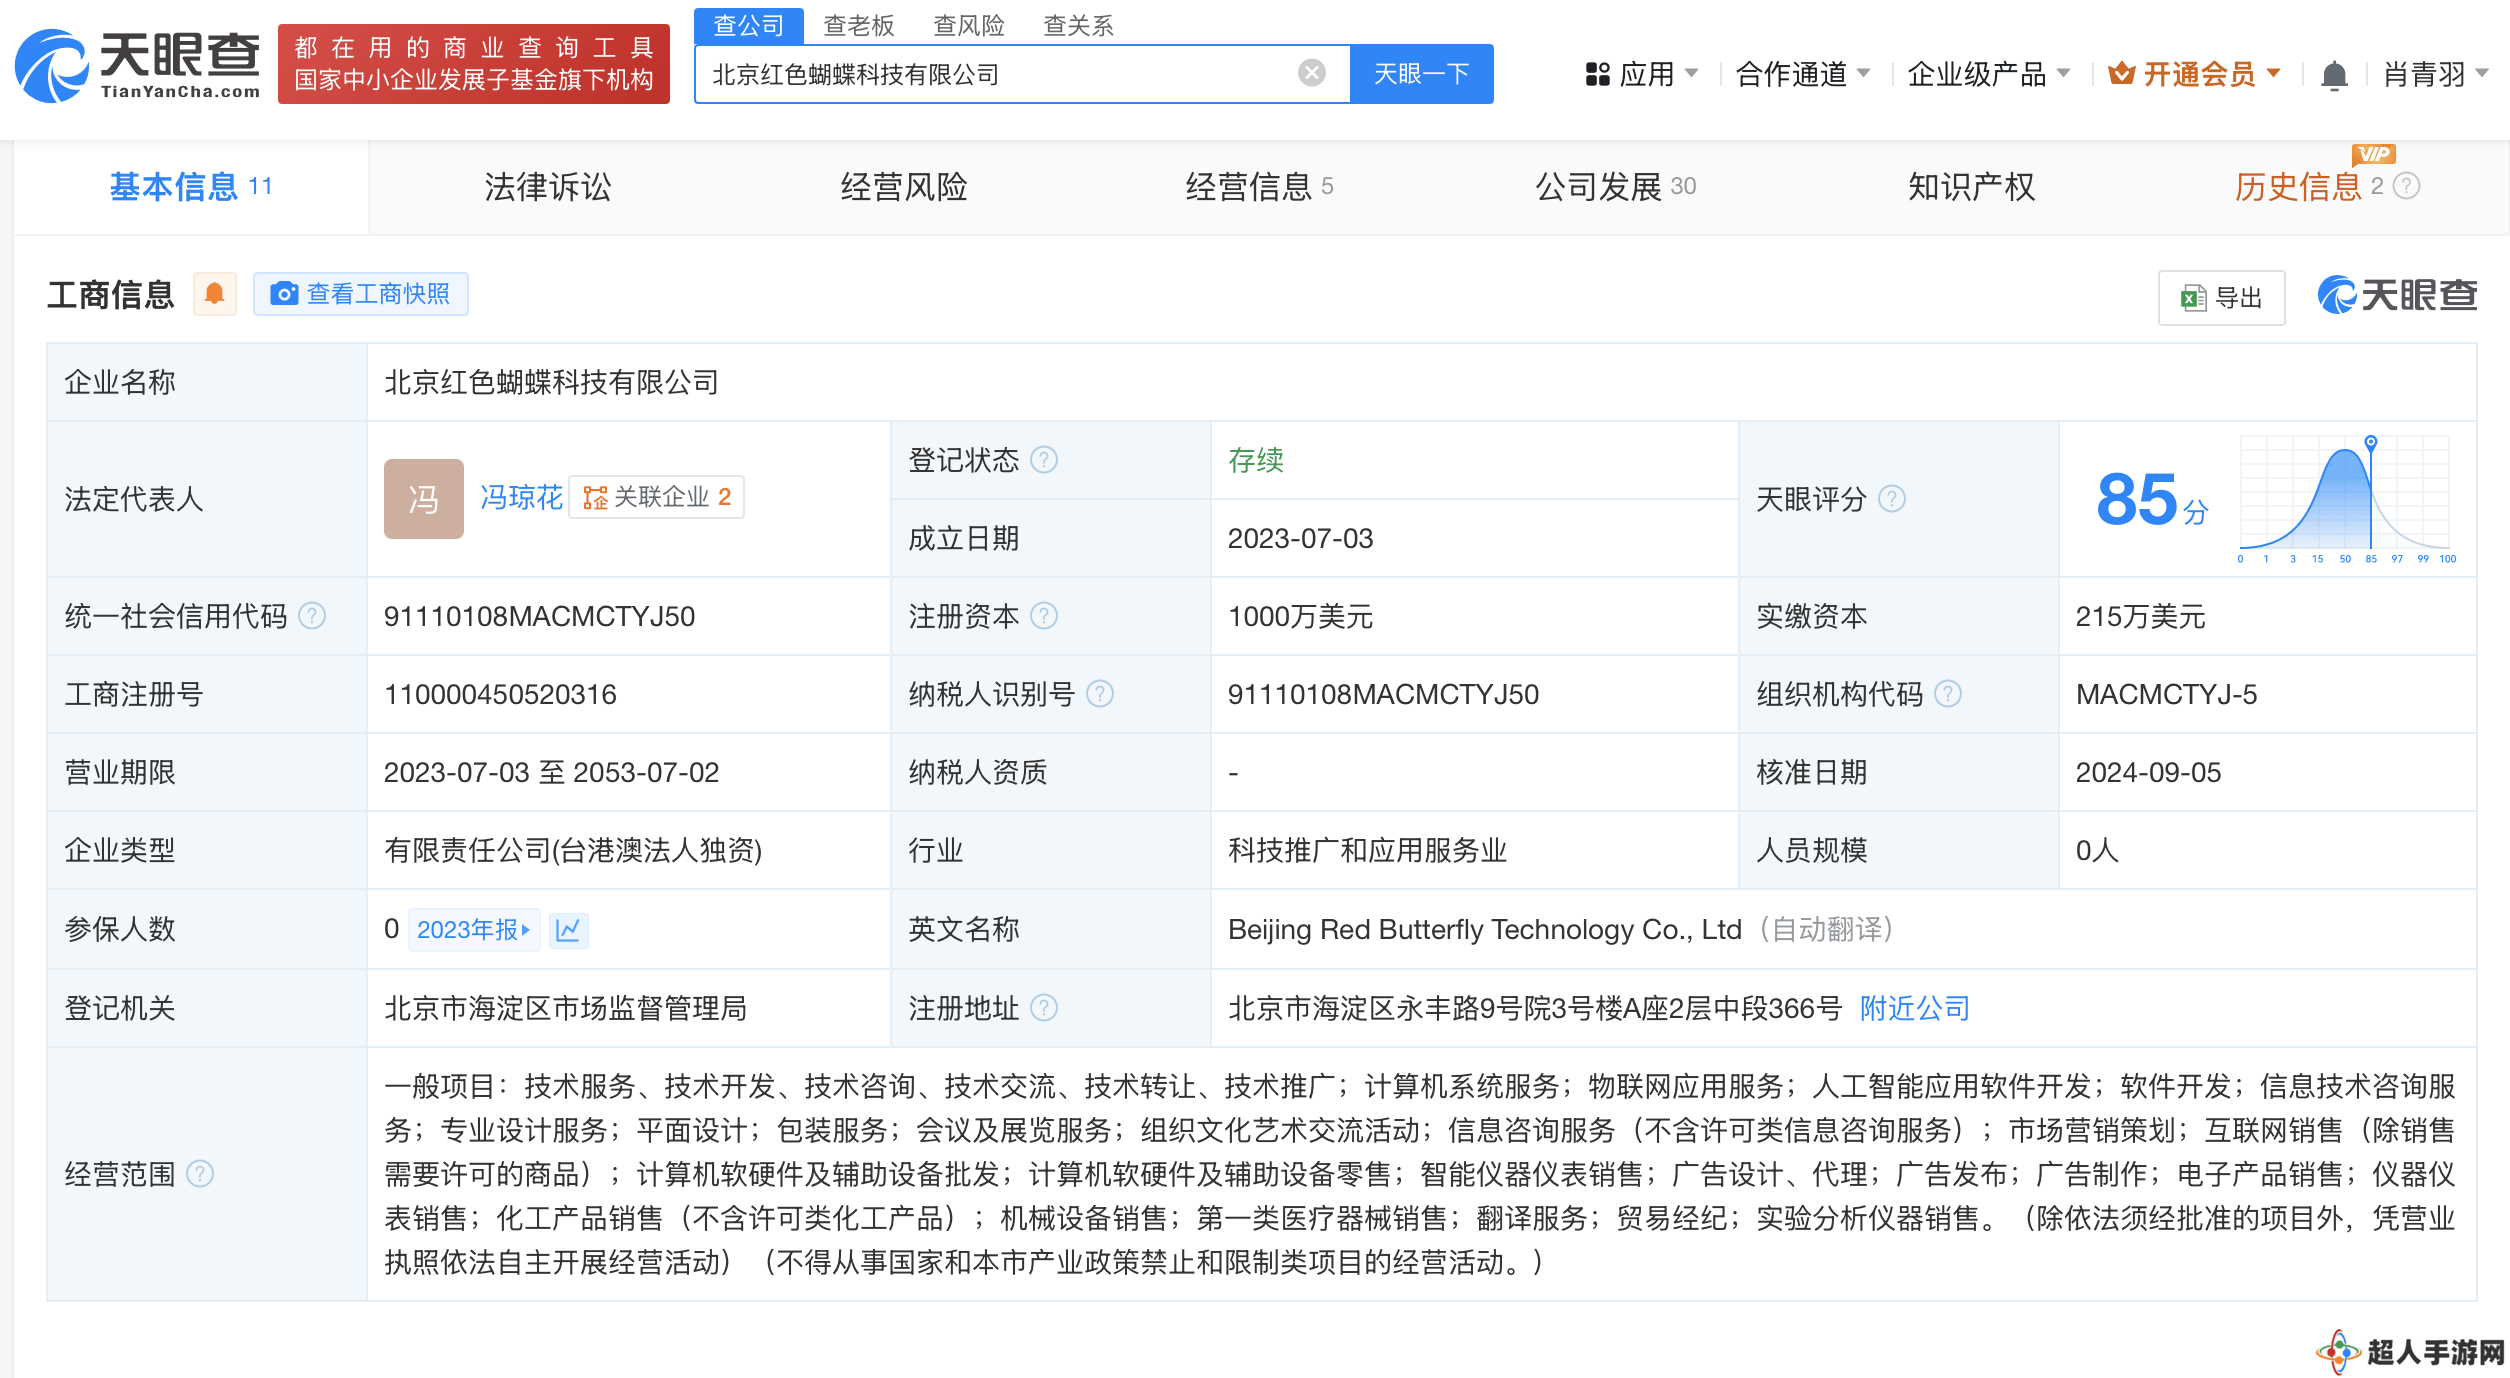
Task: Click the registration number 110000450520316
Action: (500, 694)
